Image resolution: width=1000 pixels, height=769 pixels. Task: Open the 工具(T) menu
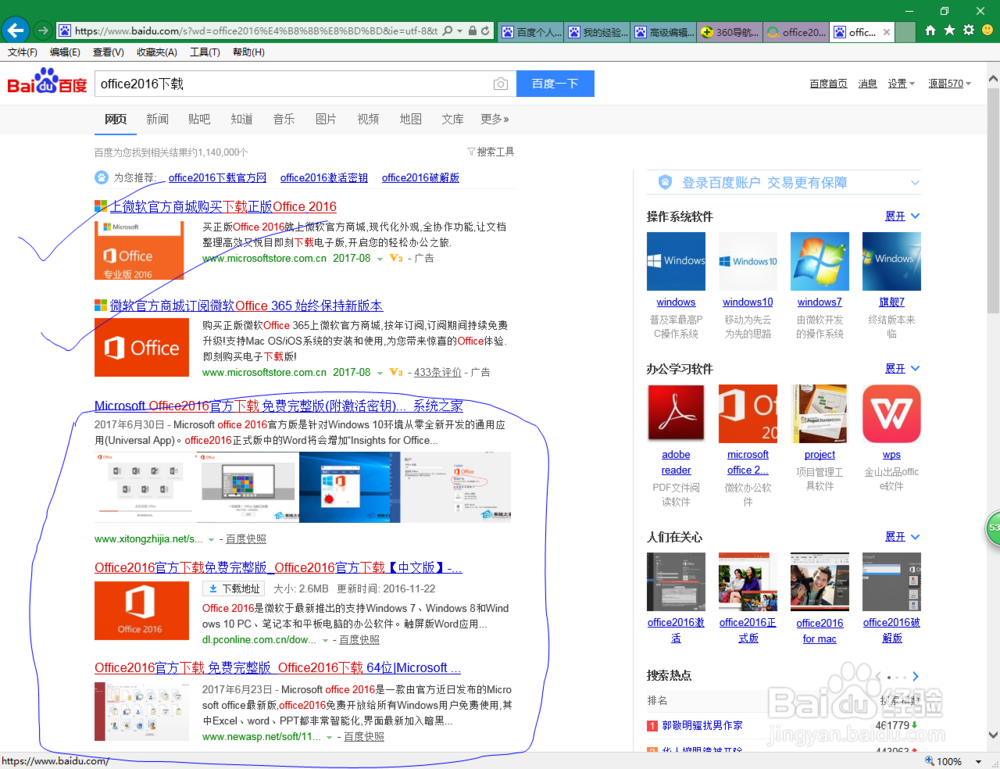click(x=205, y=52)
